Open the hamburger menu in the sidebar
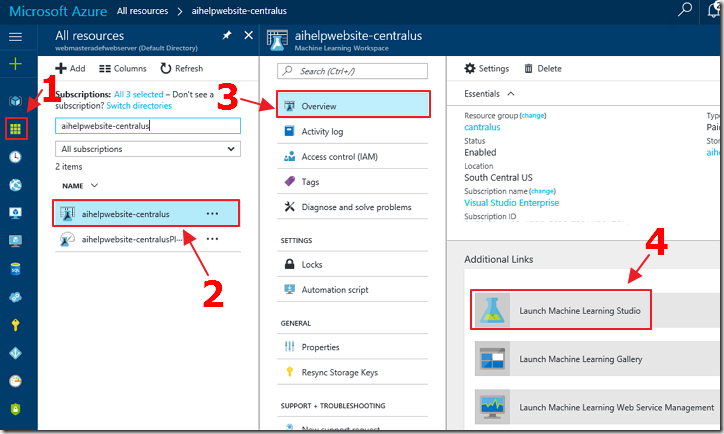The height and width of the screenshot is (434, 724). click(15, 36)
